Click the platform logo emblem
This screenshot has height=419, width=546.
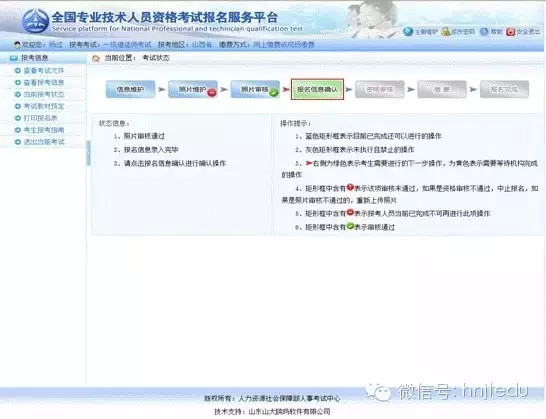click(35, 21)
